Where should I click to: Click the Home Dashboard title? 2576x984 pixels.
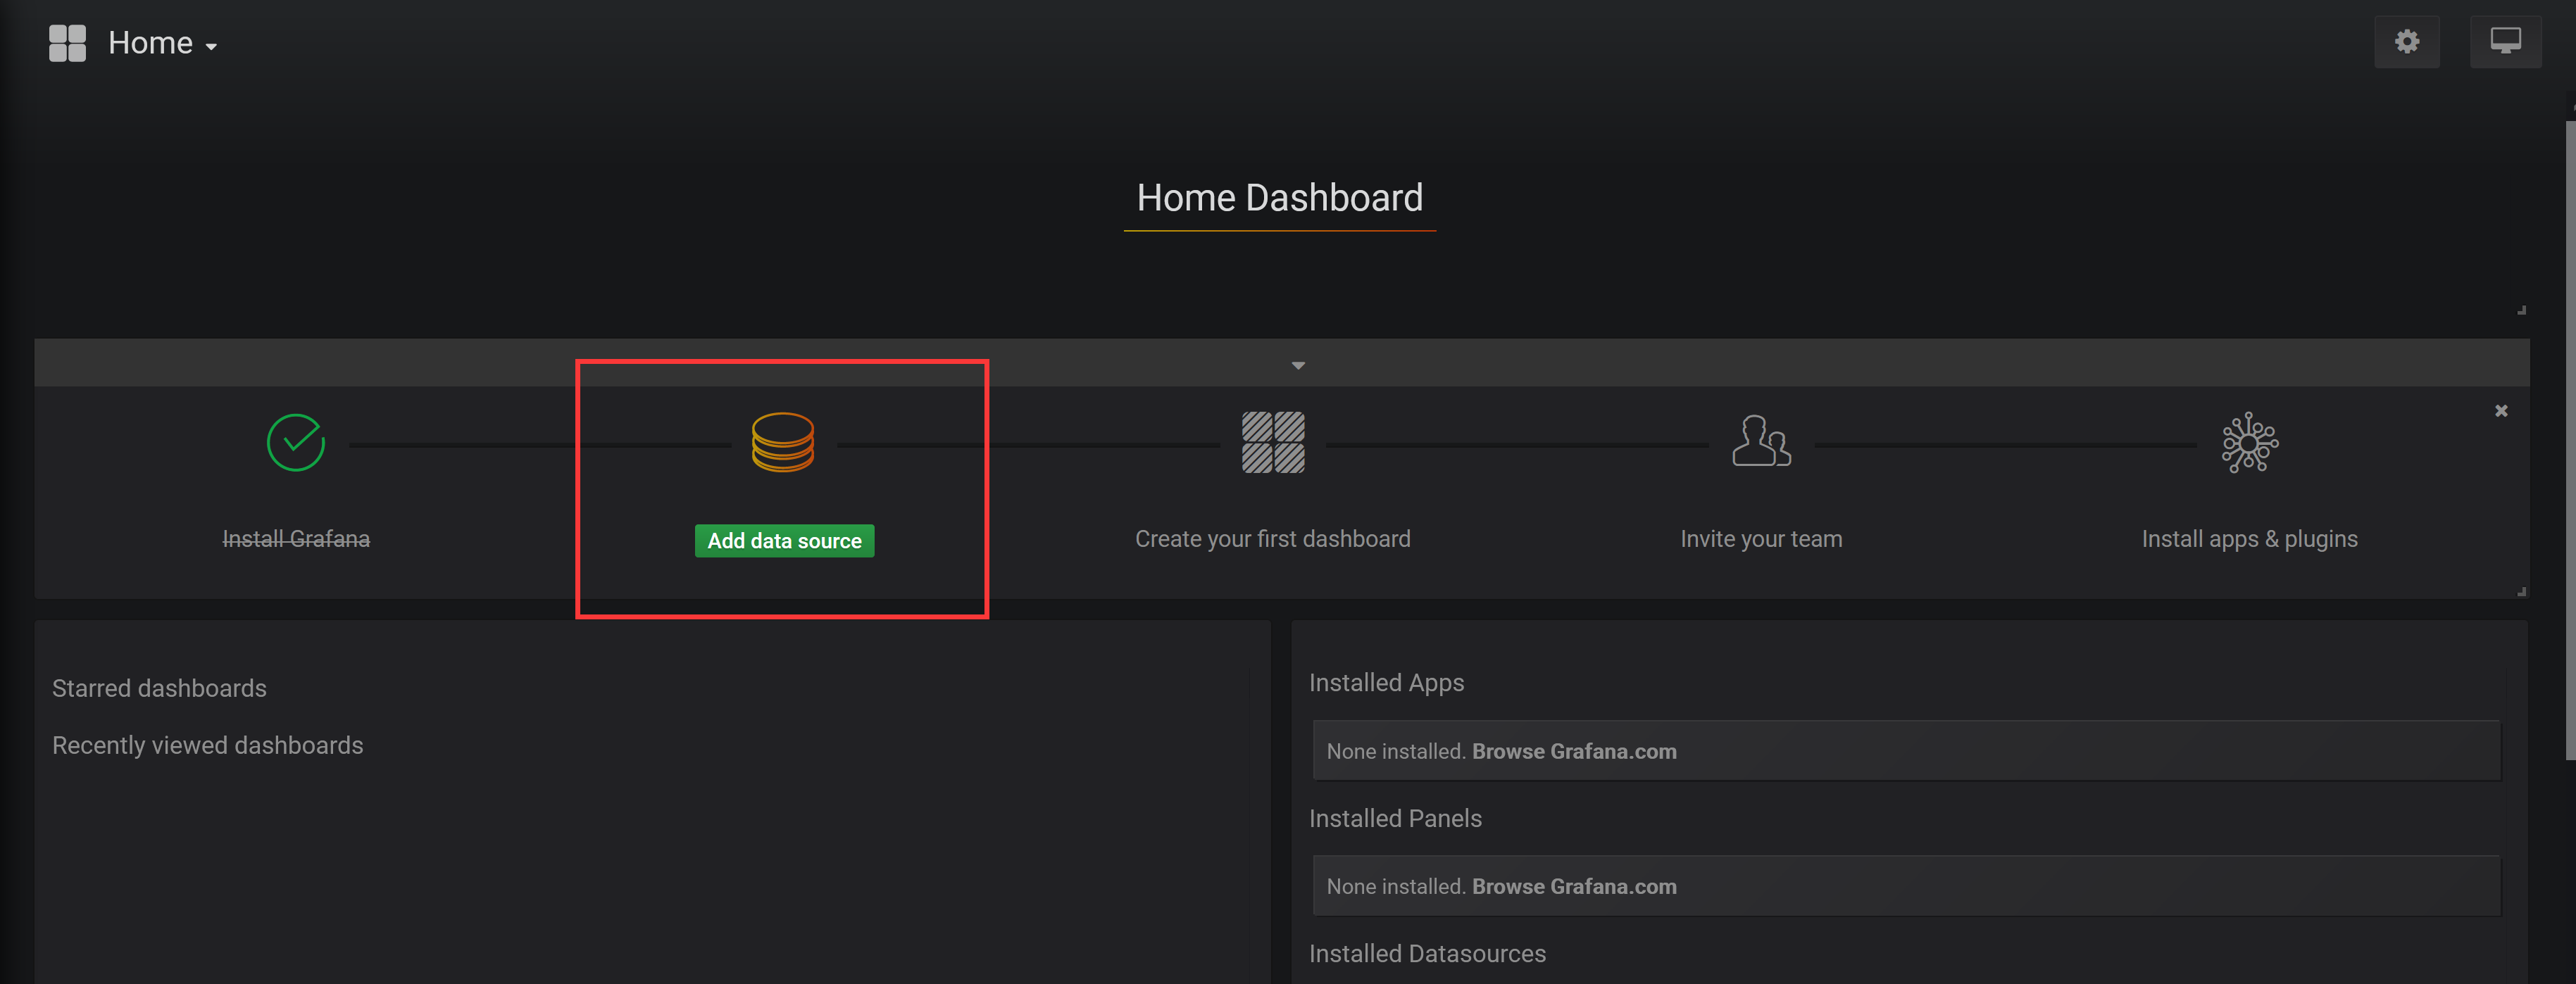tap(1279, 198)
